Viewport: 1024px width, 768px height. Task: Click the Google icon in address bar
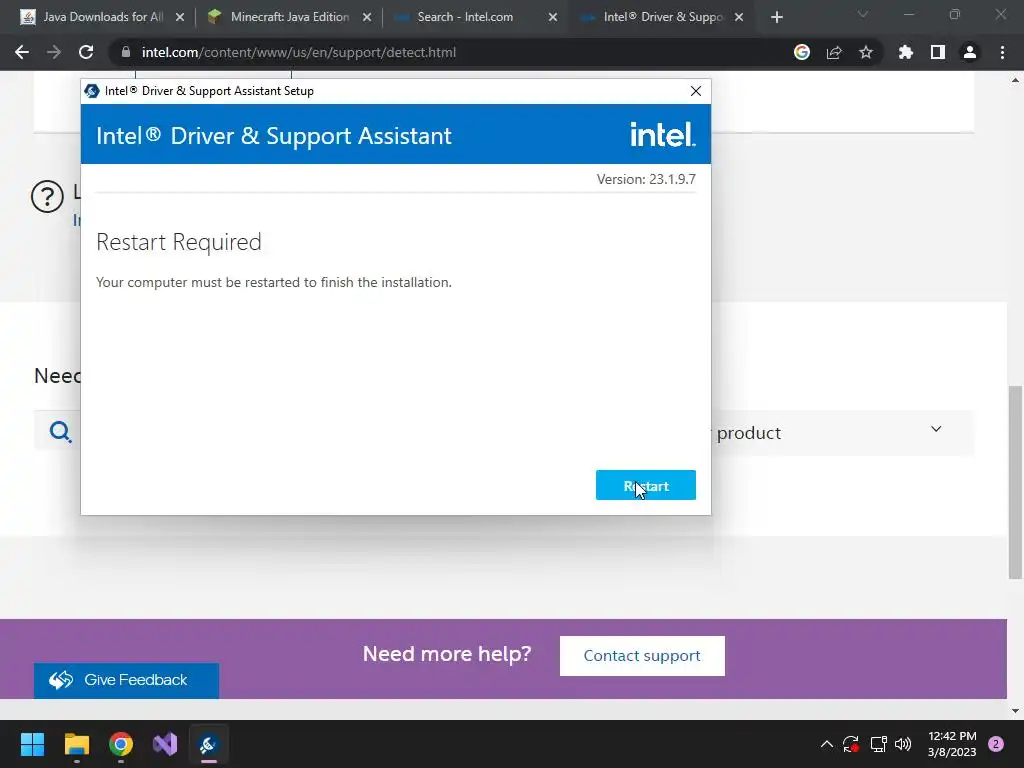pyautogui.click(x=802, y=52)
